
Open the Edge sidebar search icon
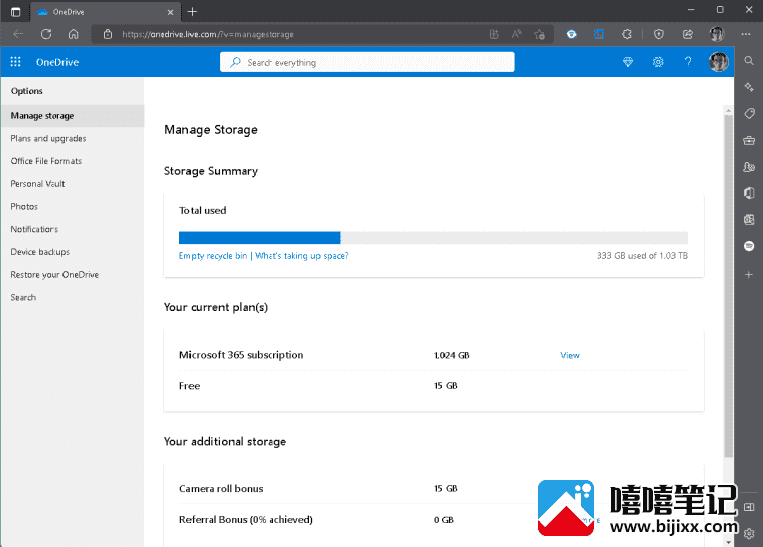(749, 61)
